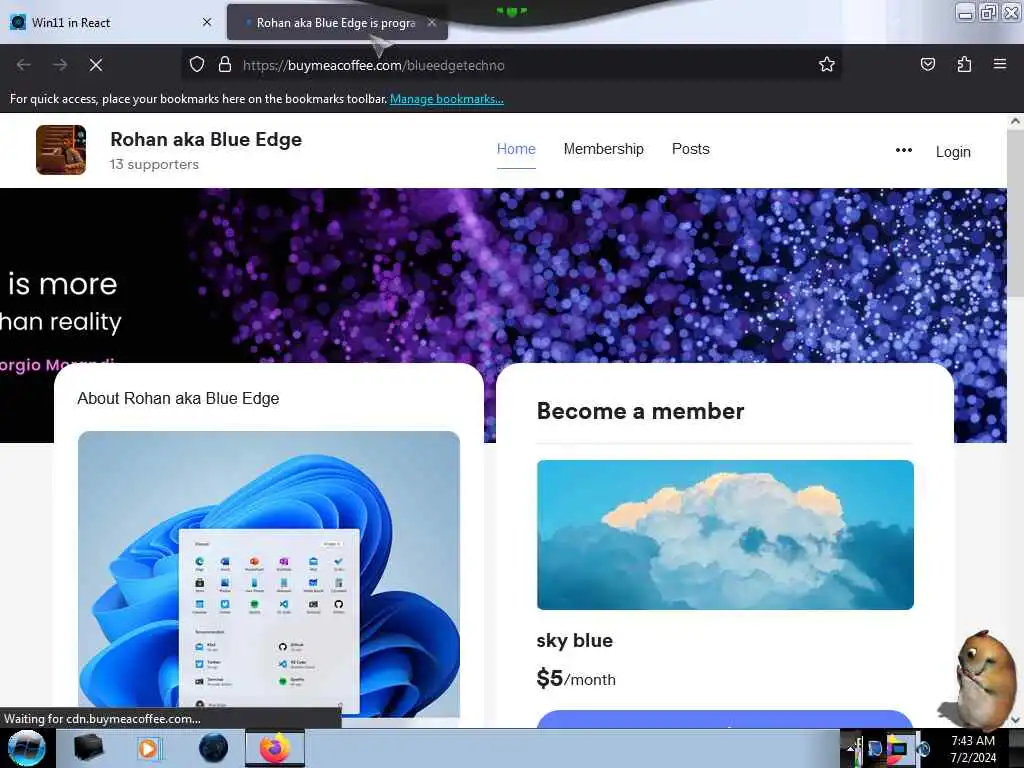
Task: Click the $5/month price text
Action: click(575, 679)
